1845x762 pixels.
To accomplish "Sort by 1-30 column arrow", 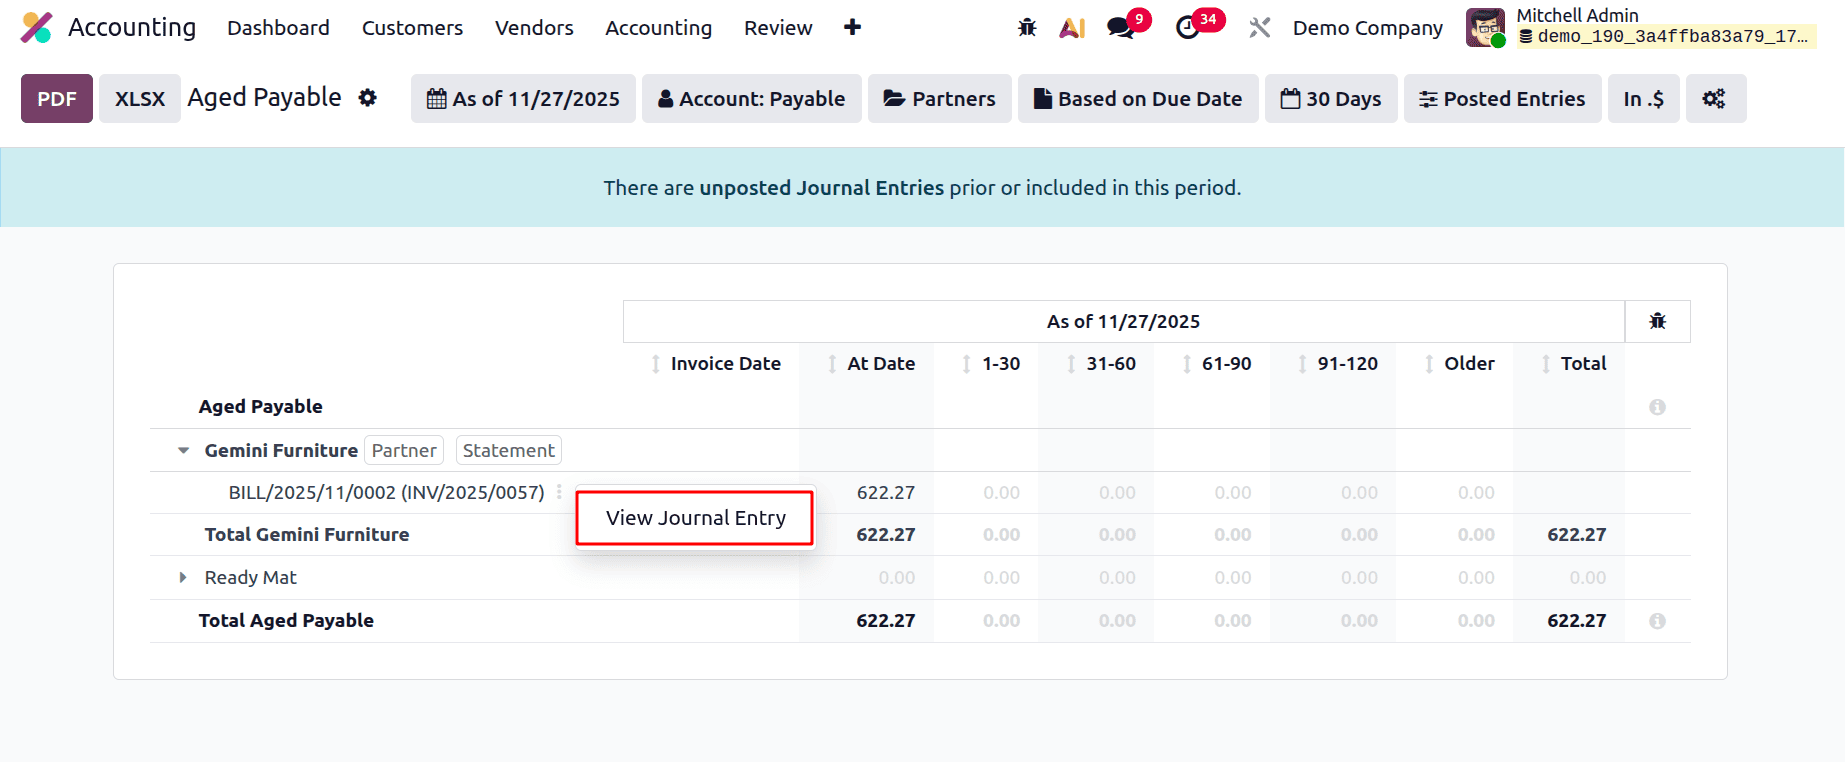I will click(x=966, y=364).
